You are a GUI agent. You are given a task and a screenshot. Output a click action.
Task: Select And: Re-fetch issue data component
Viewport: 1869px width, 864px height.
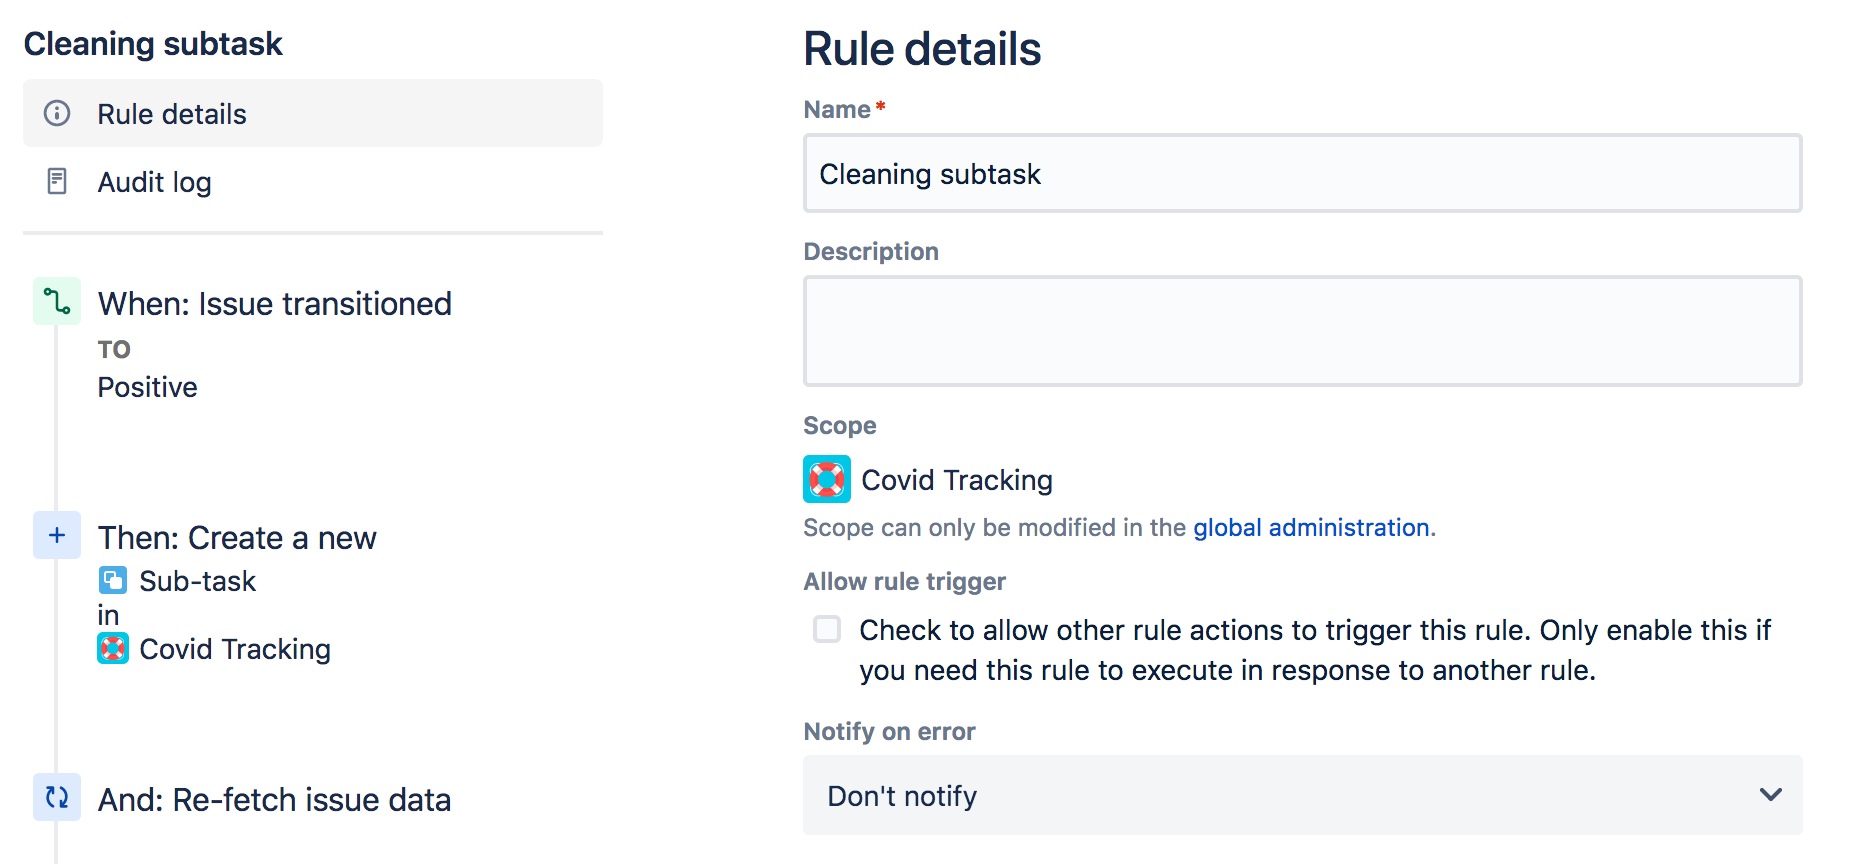pos(274,799)
